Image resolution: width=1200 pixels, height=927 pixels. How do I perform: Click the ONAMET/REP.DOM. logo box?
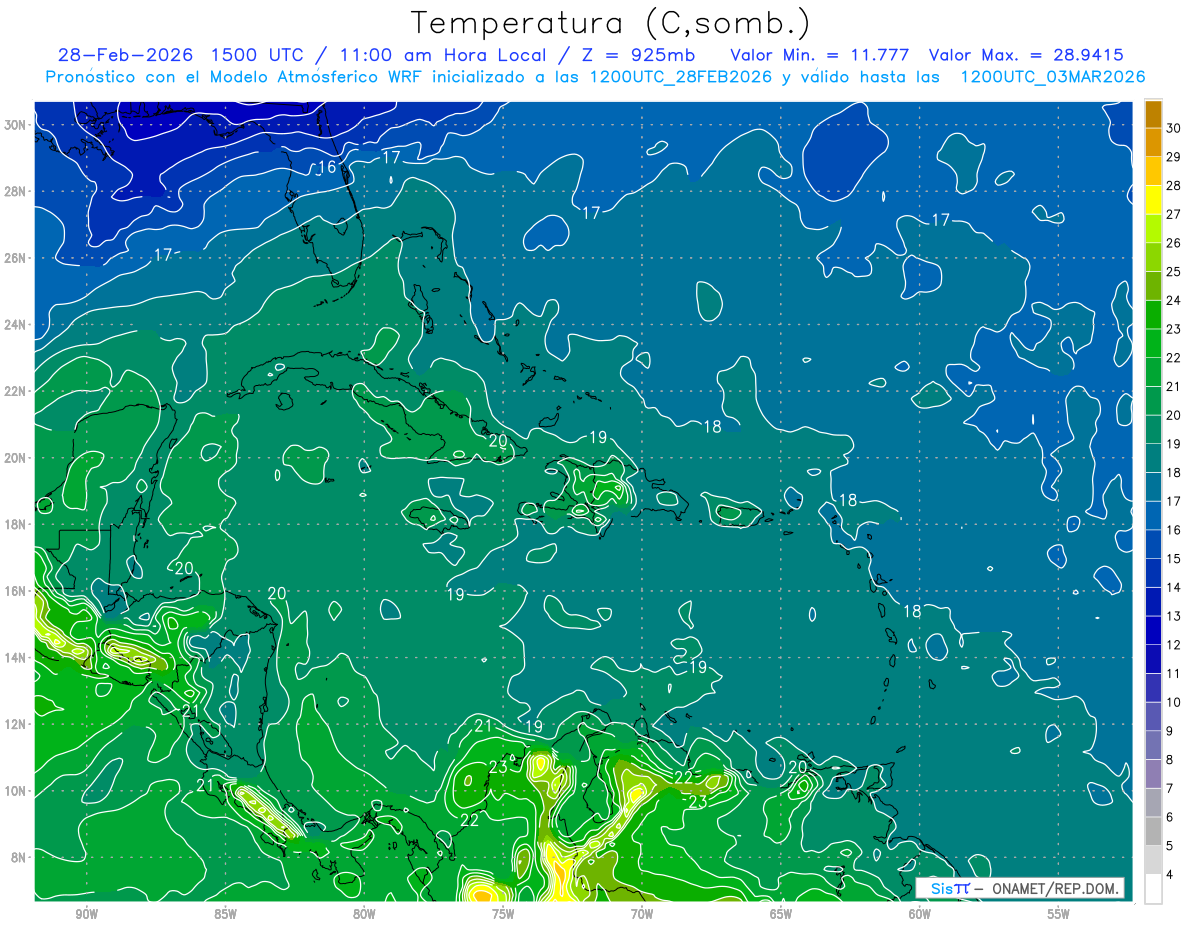(1020, 888)
